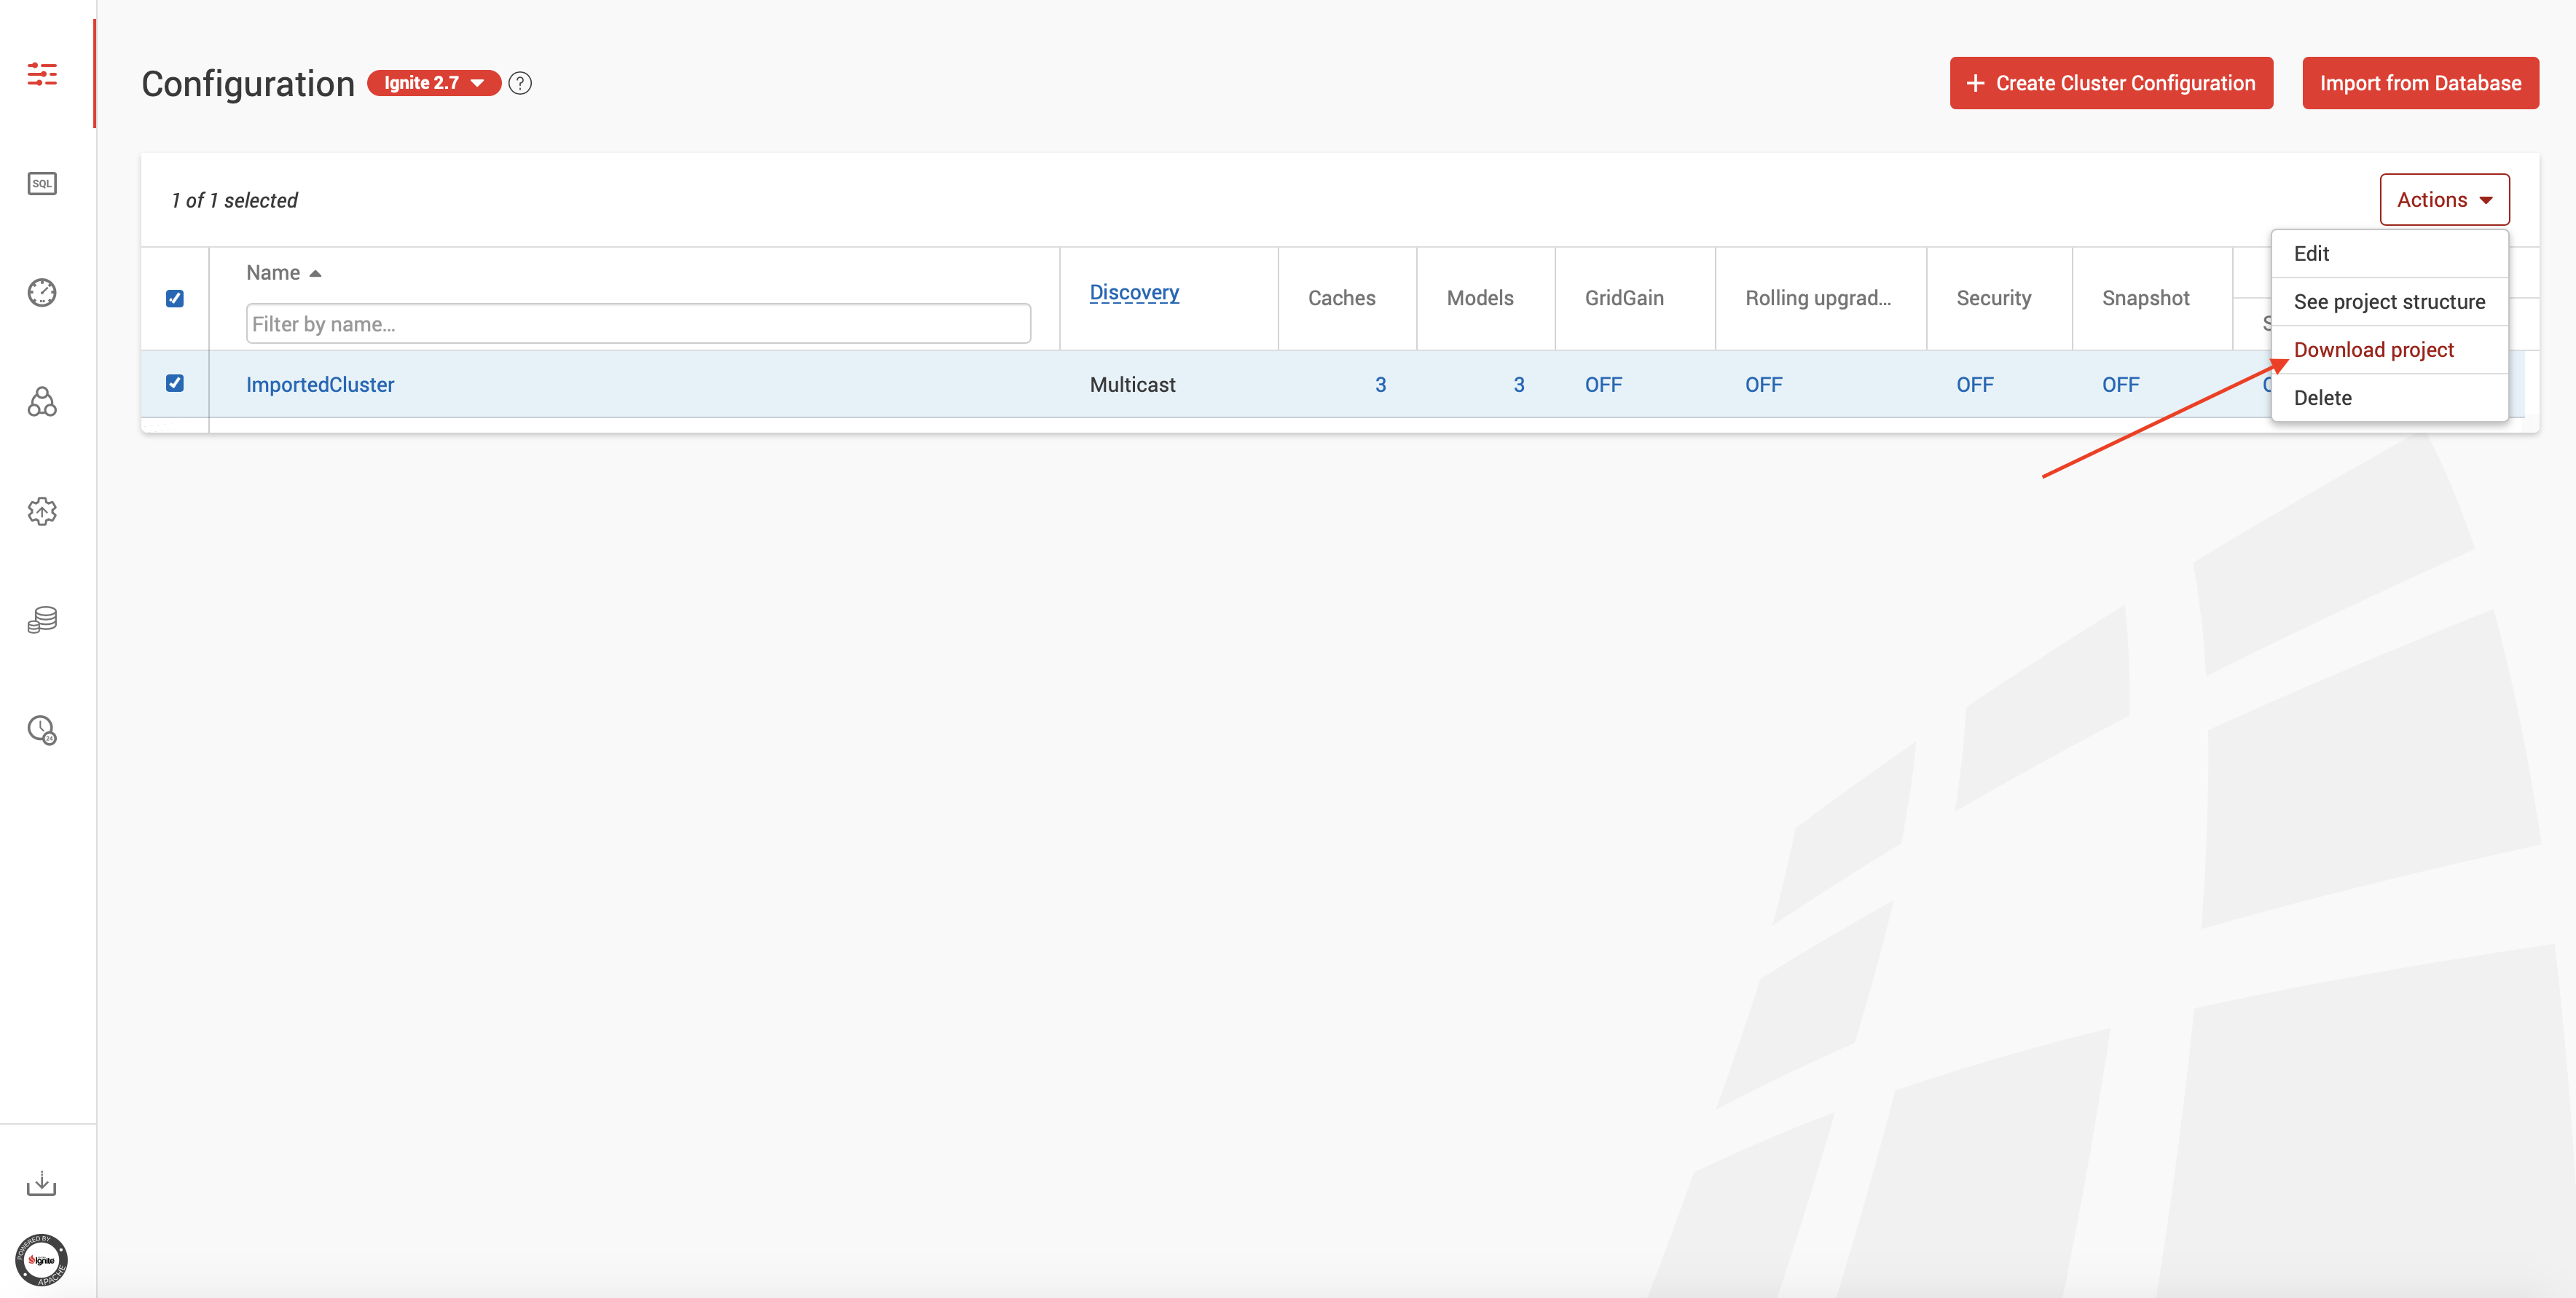
Task: Open the monitoring dashboard gauge icon
Action: 42,292
